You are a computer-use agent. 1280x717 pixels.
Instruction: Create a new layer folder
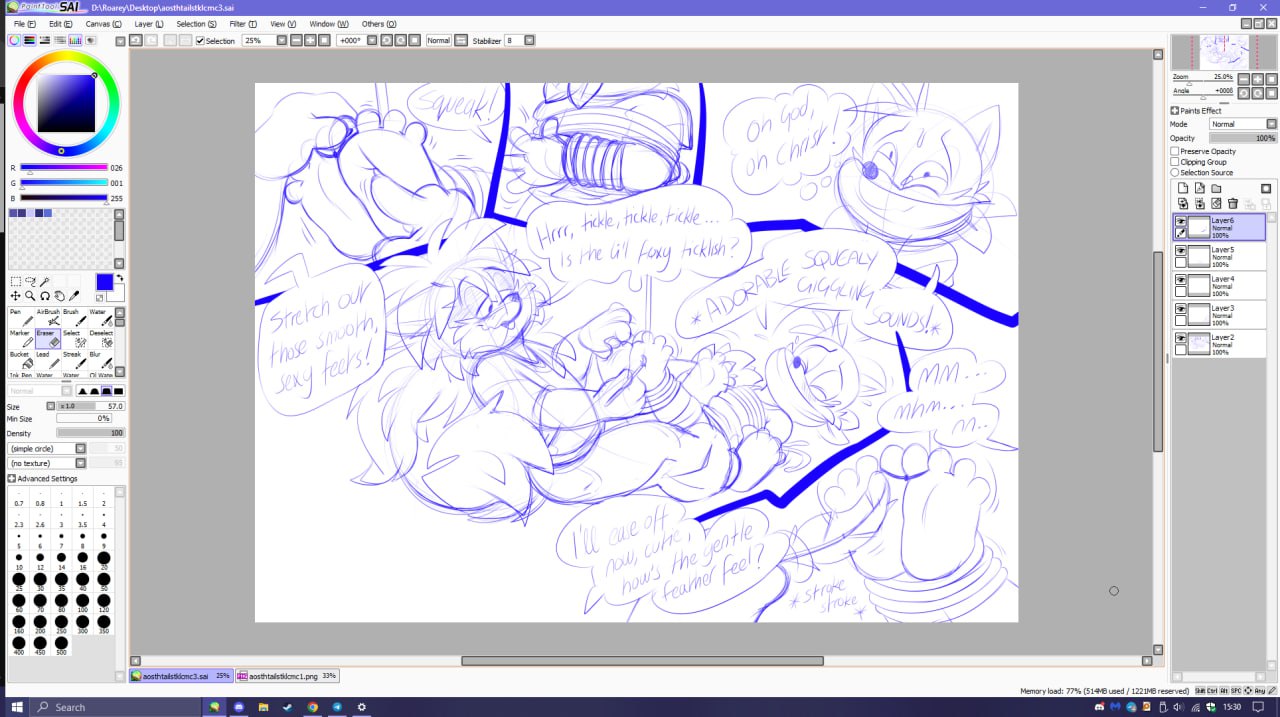1216,188
